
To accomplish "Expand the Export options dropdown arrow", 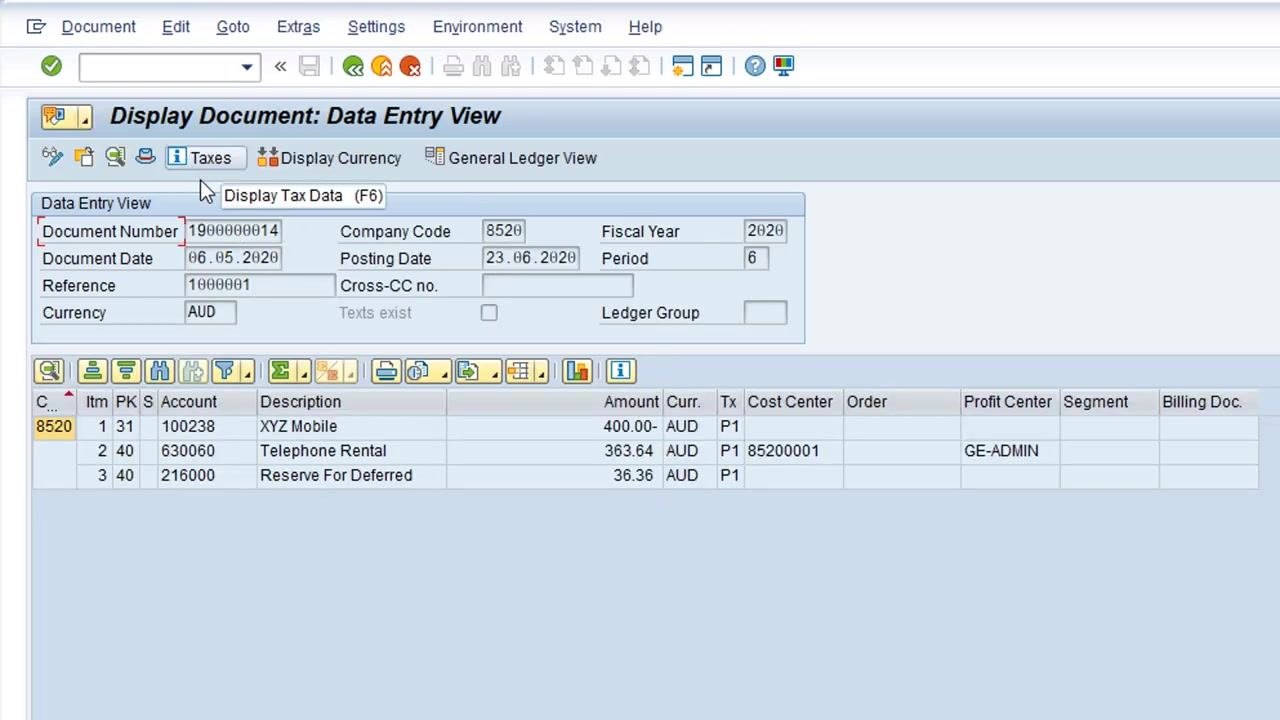I will click(494, 372).
